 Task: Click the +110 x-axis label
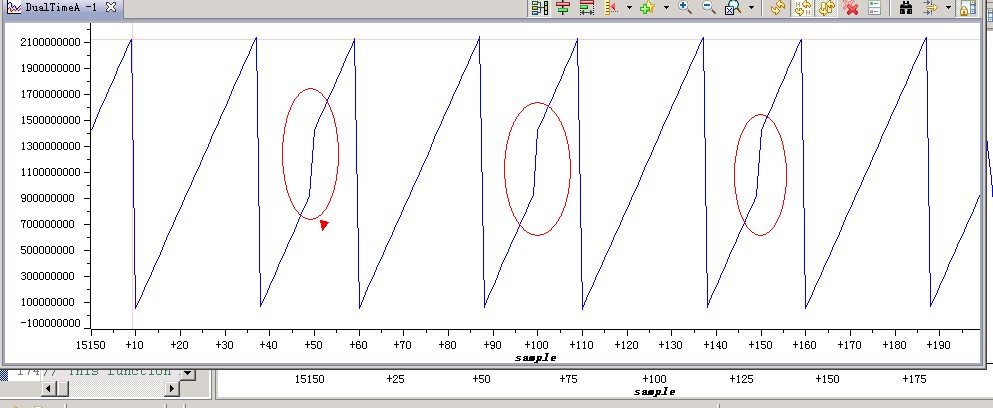pos(581,345)
